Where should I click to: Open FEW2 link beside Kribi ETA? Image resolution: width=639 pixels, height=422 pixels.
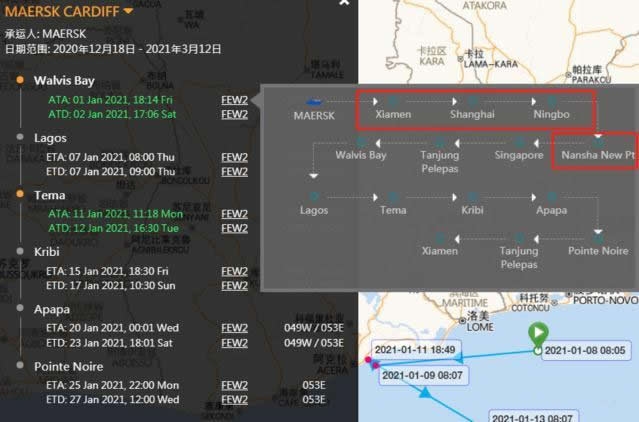(234, 271)
